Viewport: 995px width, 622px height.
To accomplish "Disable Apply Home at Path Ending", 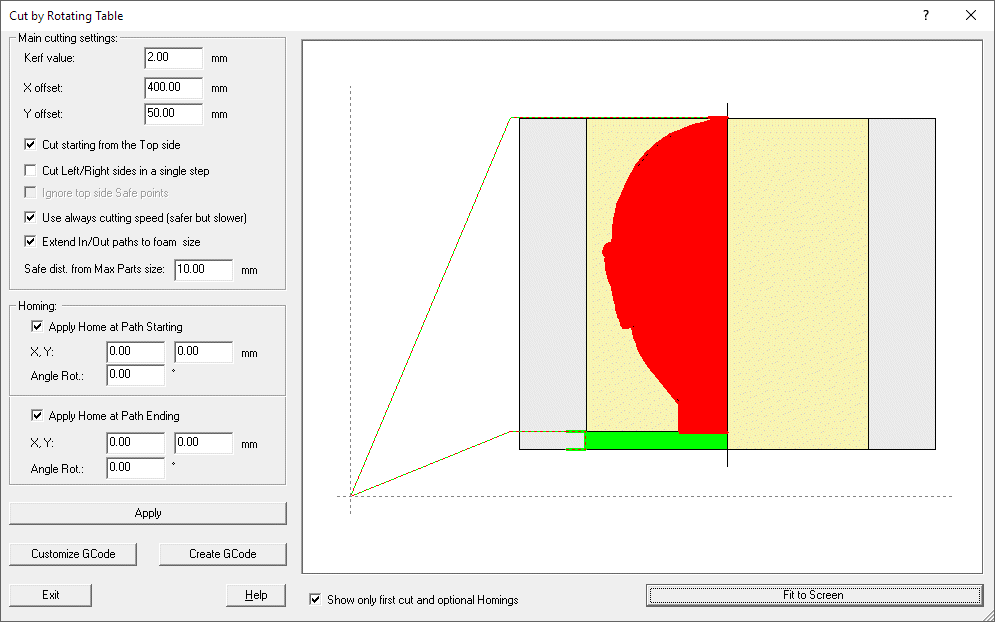I will [x=37, y=415].
